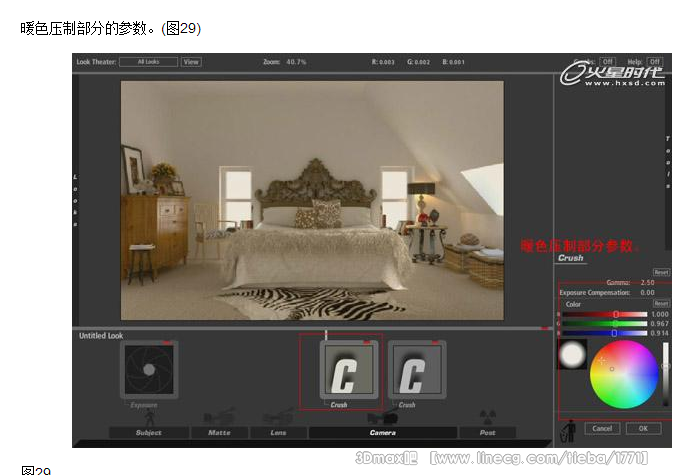Switch to the Post tab
The width and height of the screenshot is (677, 475).
pos(488,433)
